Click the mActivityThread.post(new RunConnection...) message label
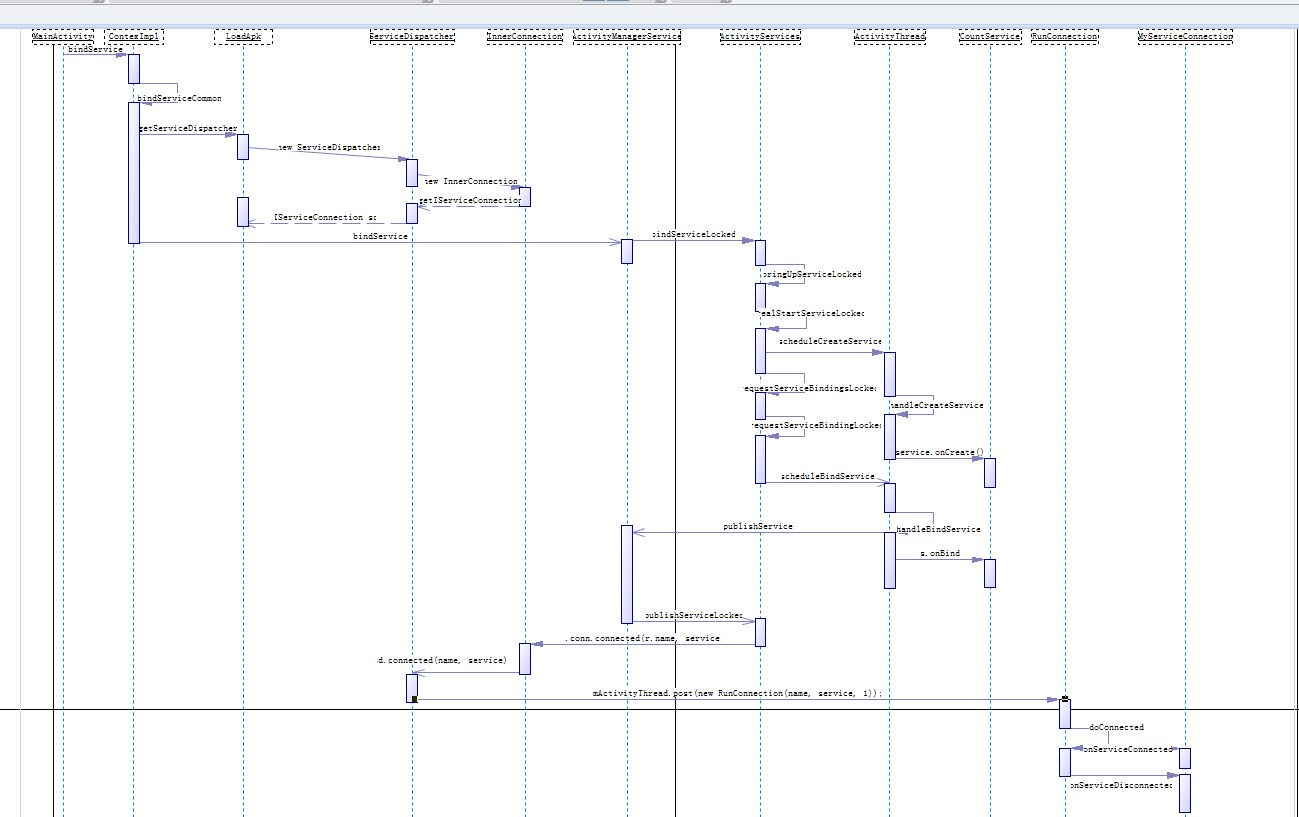1299x817 pixels. [x=738, y=693]
